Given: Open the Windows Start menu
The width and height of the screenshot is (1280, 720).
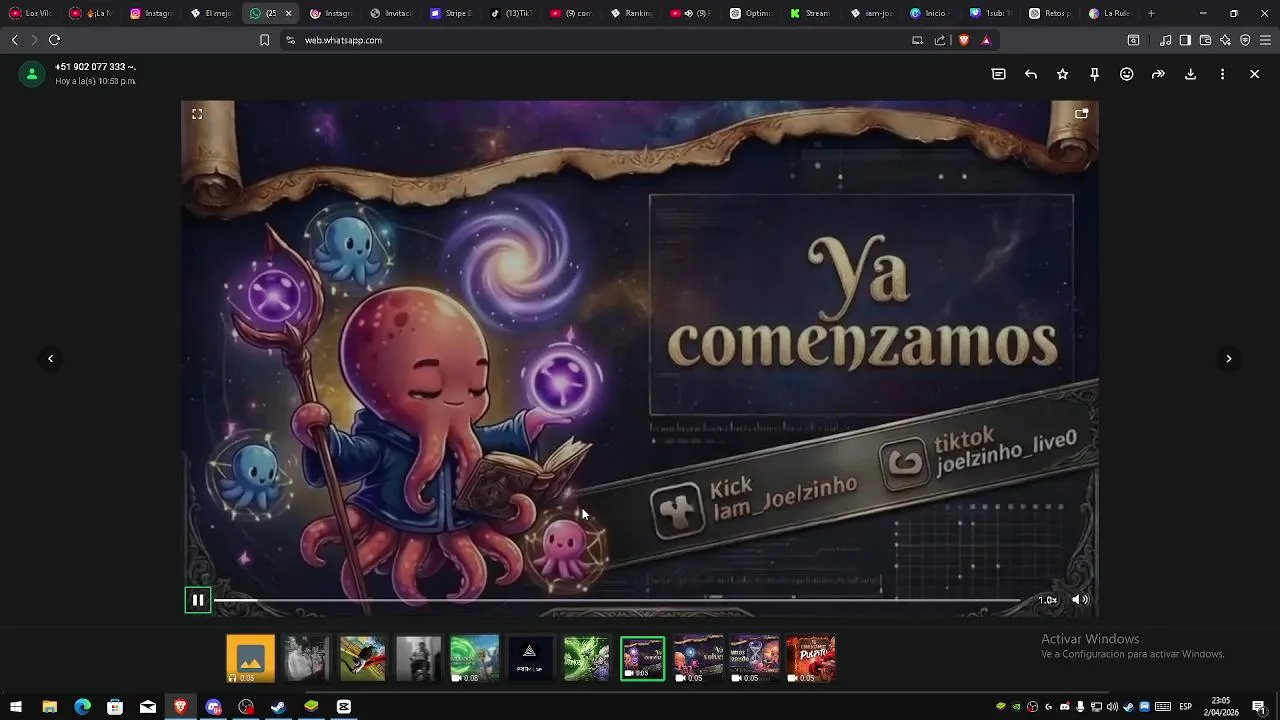Looking at the screenshot, I should click(x=16, y=707).
